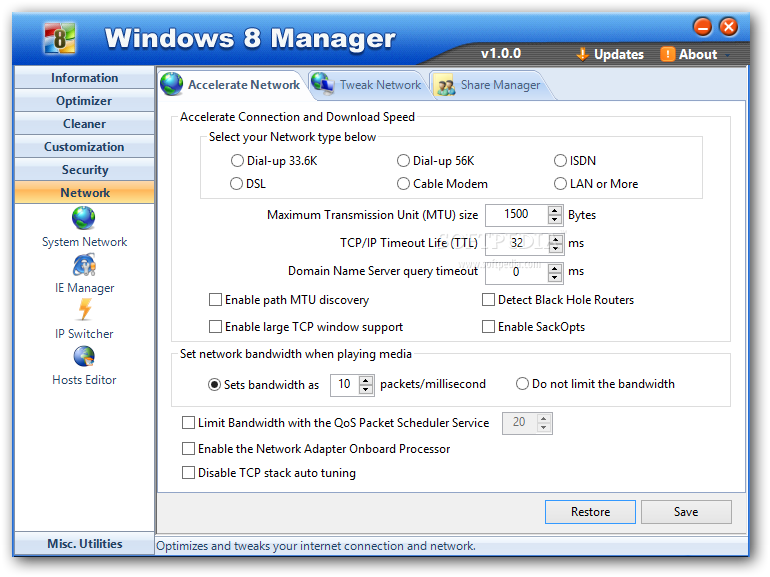Viewport: 770px width, 577px height.
Task: Click the Save button
Action: [686, 512]
